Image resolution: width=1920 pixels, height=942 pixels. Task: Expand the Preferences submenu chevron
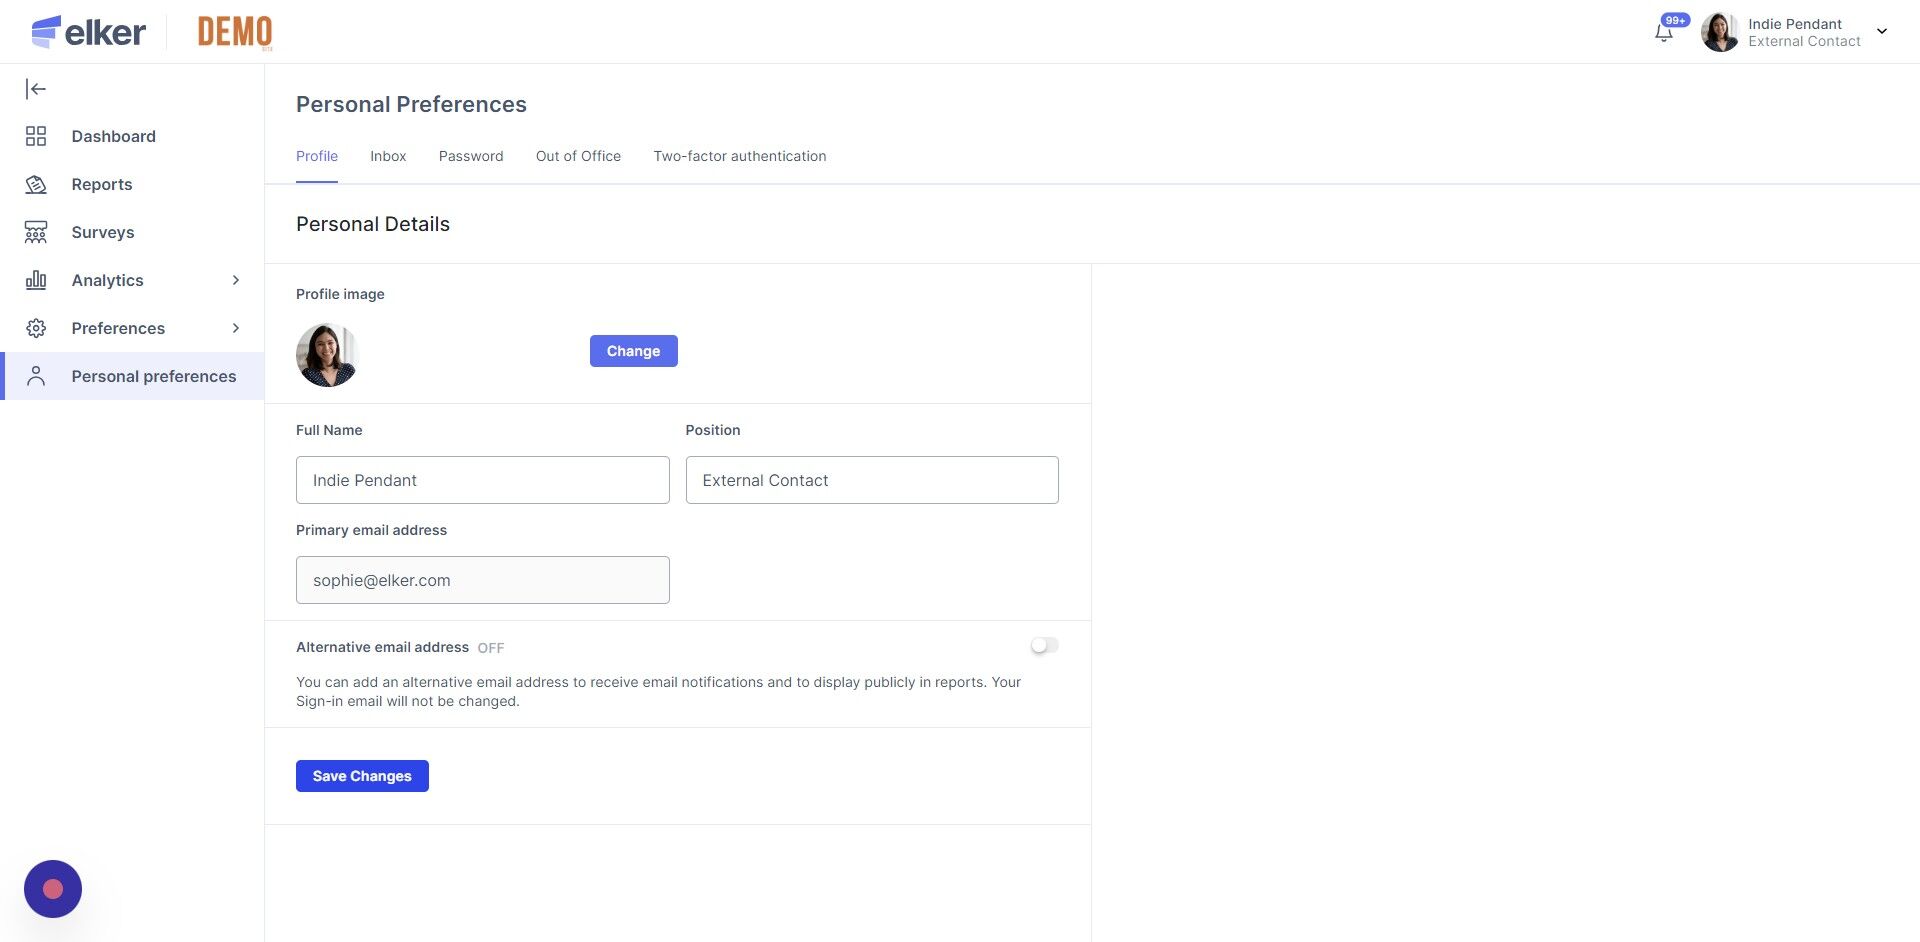pos(236,329)
